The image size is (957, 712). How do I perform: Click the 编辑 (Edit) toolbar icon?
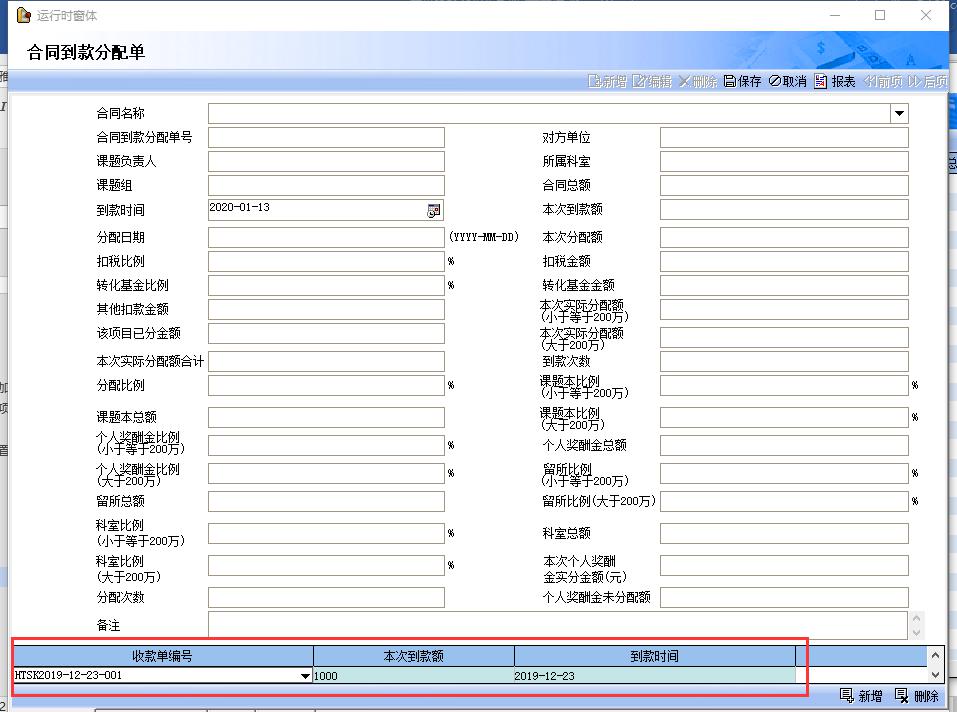point(652,81)
